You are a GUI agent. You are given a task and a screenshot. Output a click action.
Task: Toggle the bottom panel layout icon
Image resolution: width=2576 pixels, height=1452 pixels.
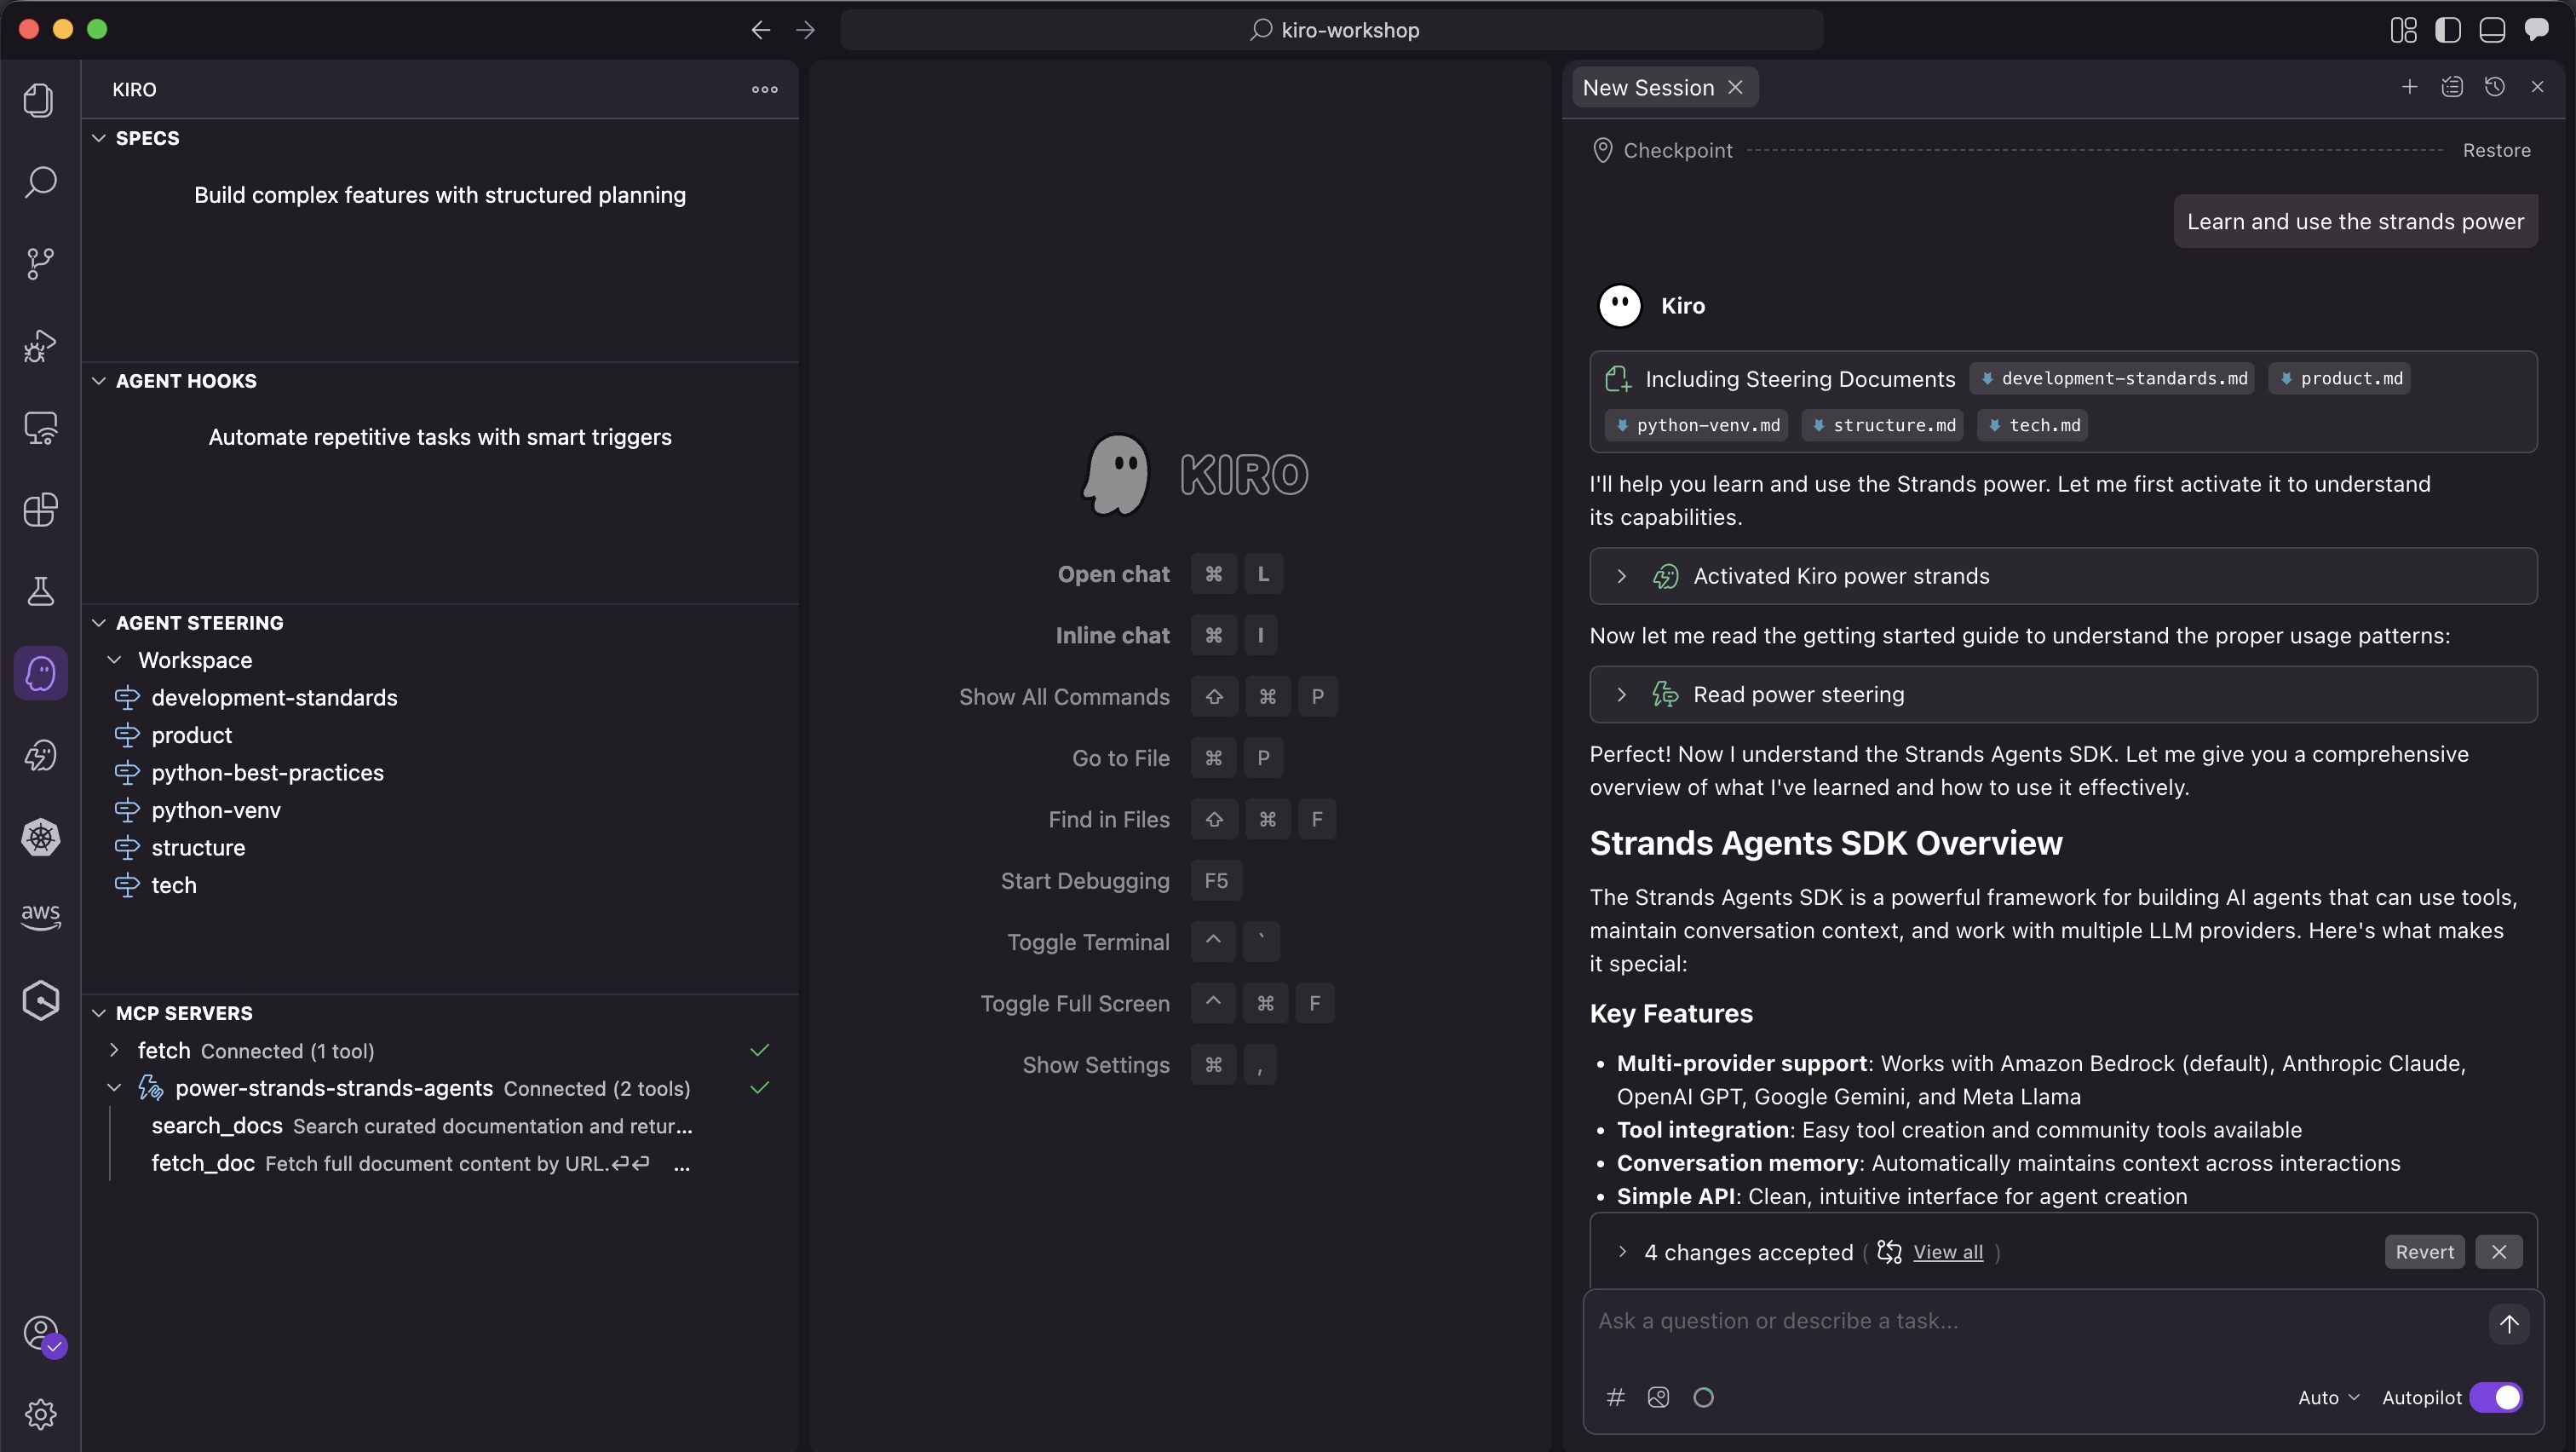(2491, 30)
